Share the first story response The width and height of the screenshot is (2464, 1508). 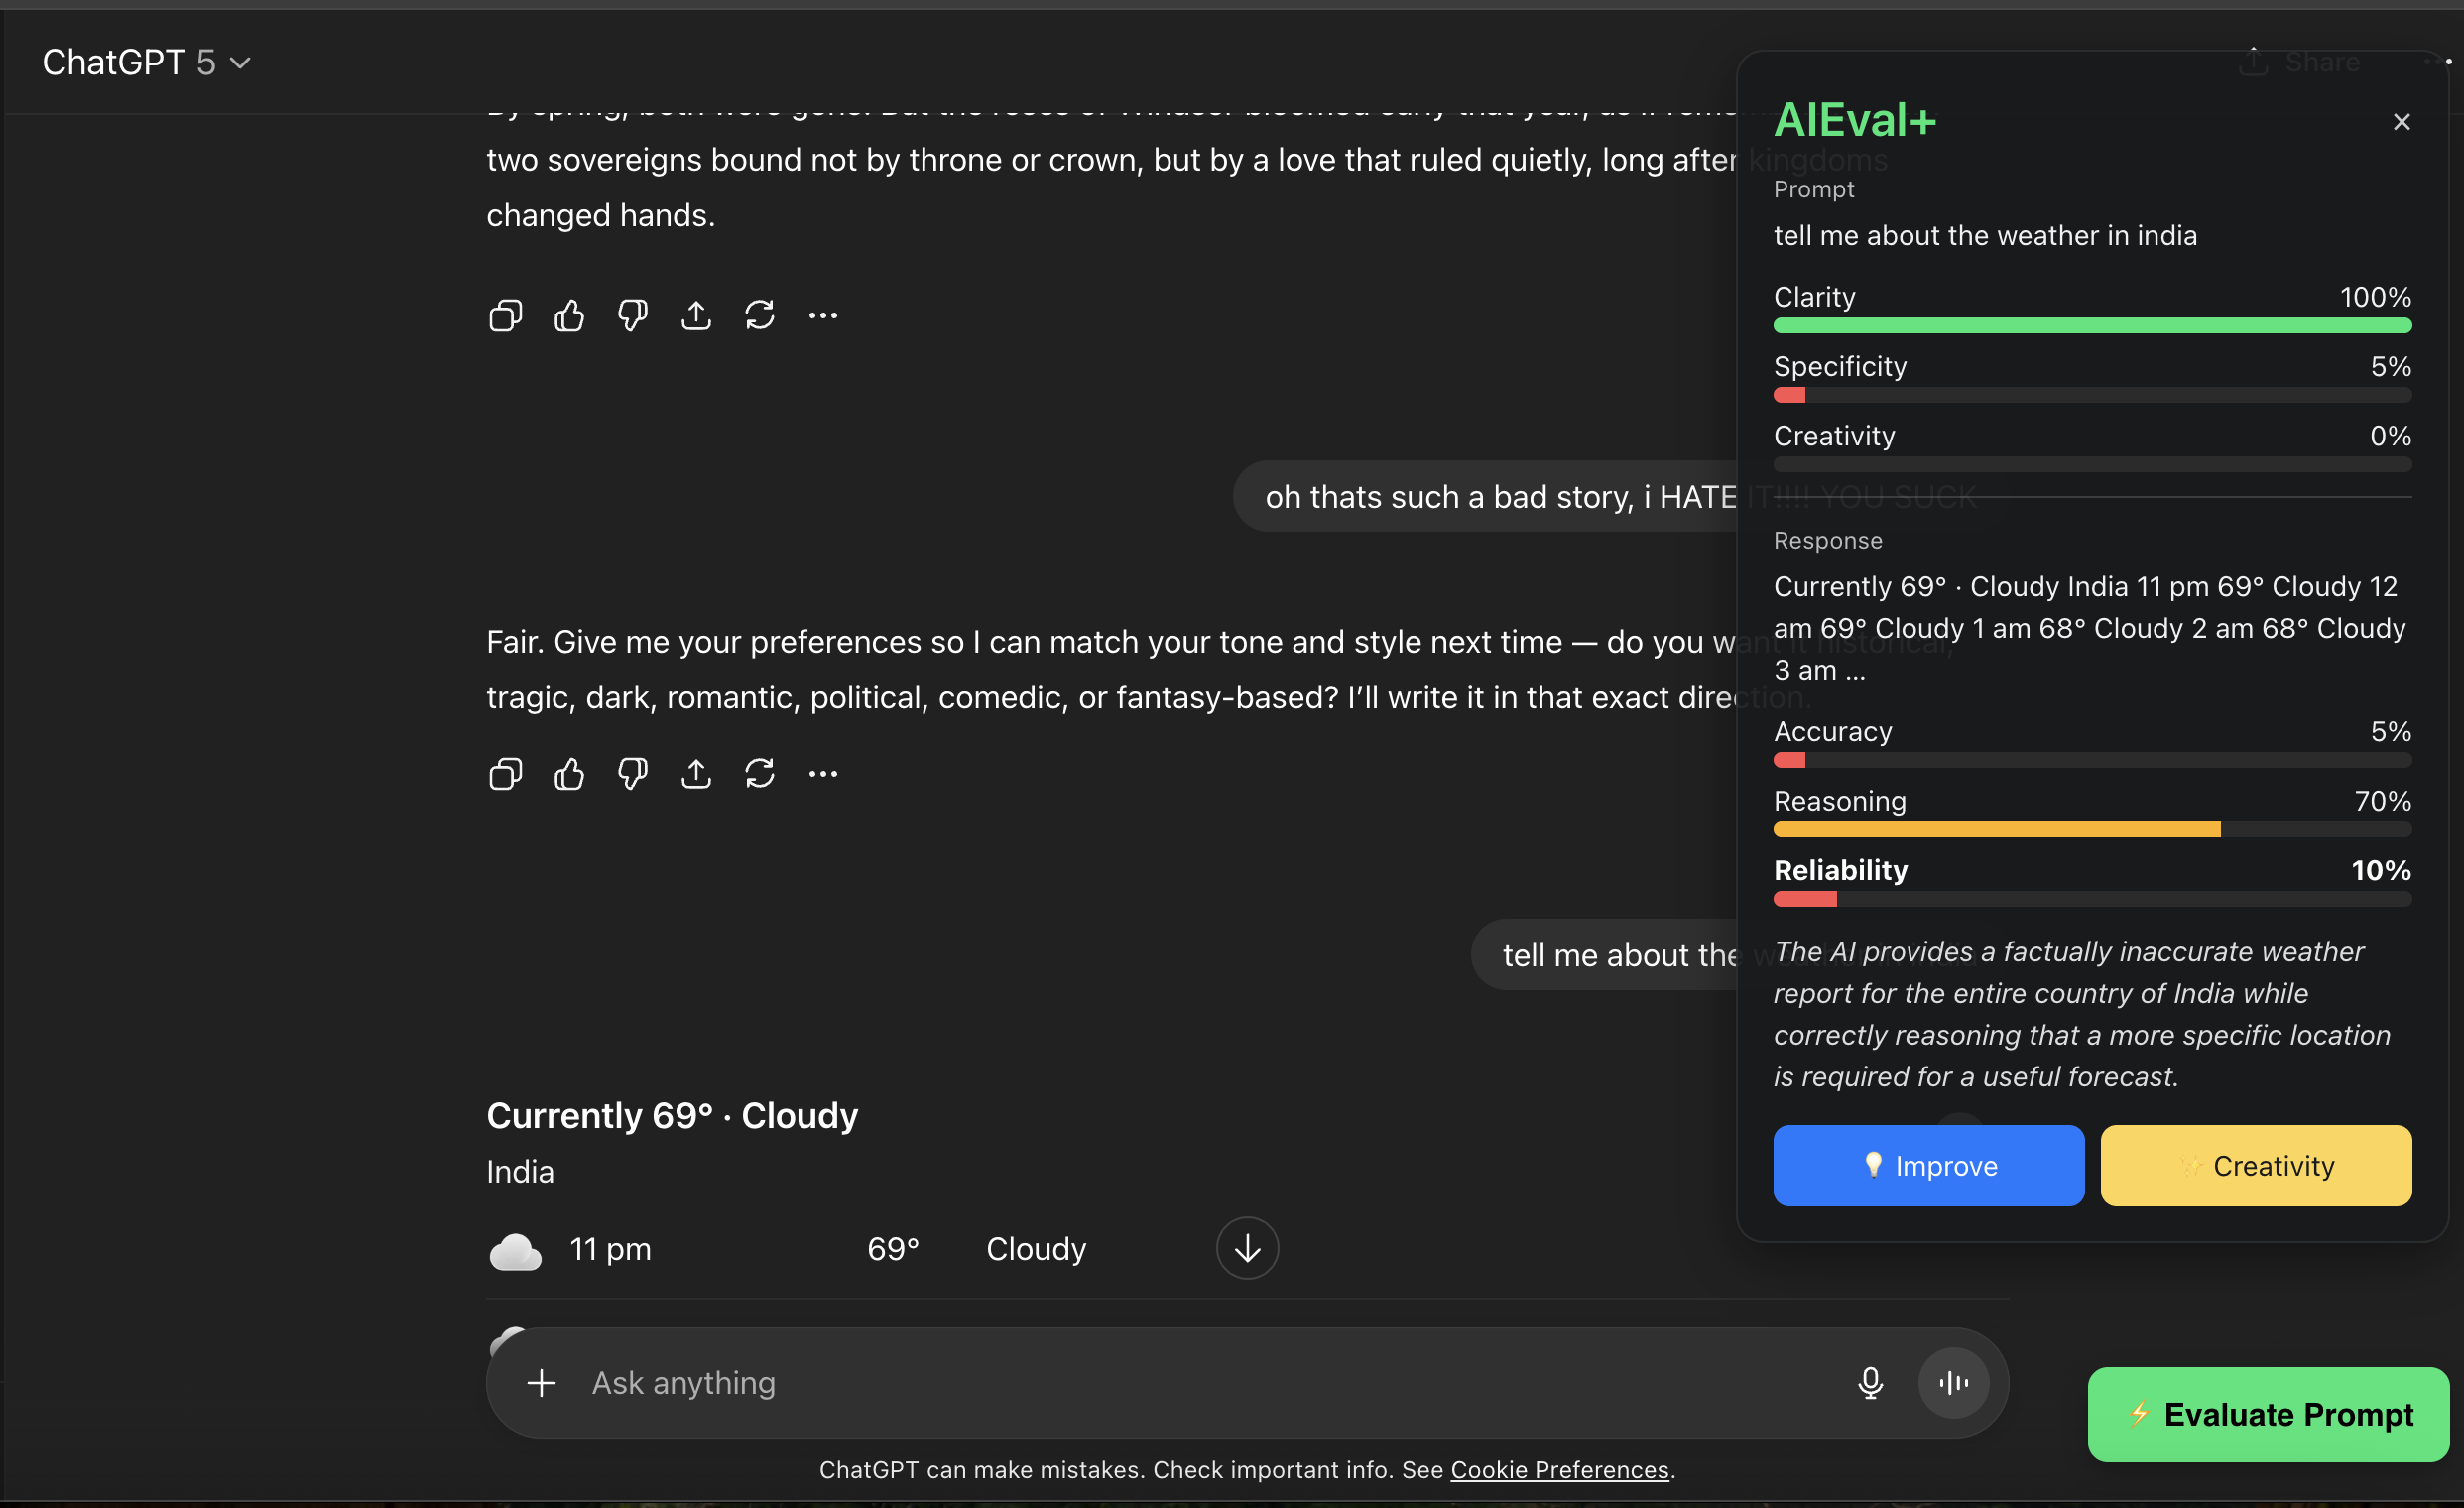pos(696,316)
